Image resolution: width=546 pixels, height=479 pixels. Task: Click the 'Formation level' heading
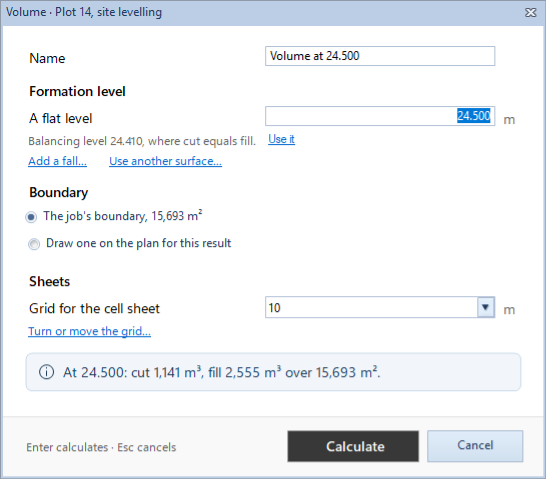77,92
